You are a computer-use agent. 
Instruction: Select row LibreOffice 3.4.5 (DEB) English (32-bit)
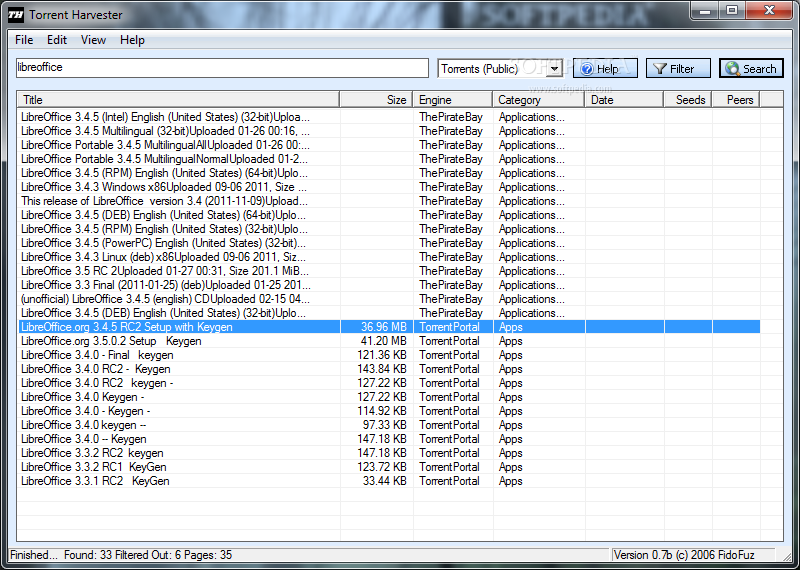click(x=389, y=313)
